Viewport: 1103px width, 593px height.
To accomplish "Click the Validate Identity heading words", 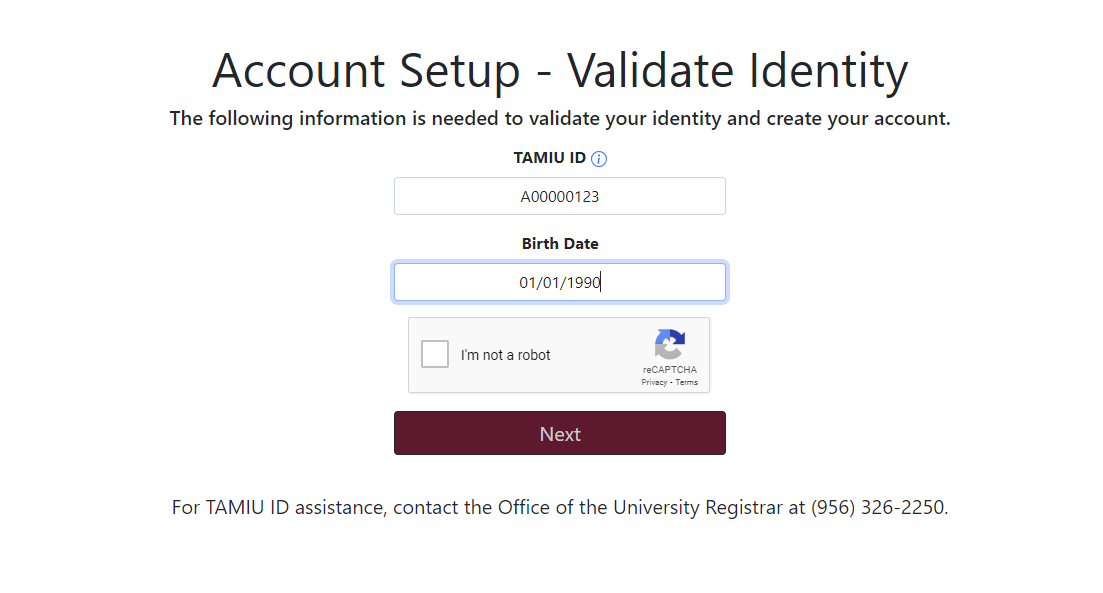I will pyautogui.click(x=738, y=71).
